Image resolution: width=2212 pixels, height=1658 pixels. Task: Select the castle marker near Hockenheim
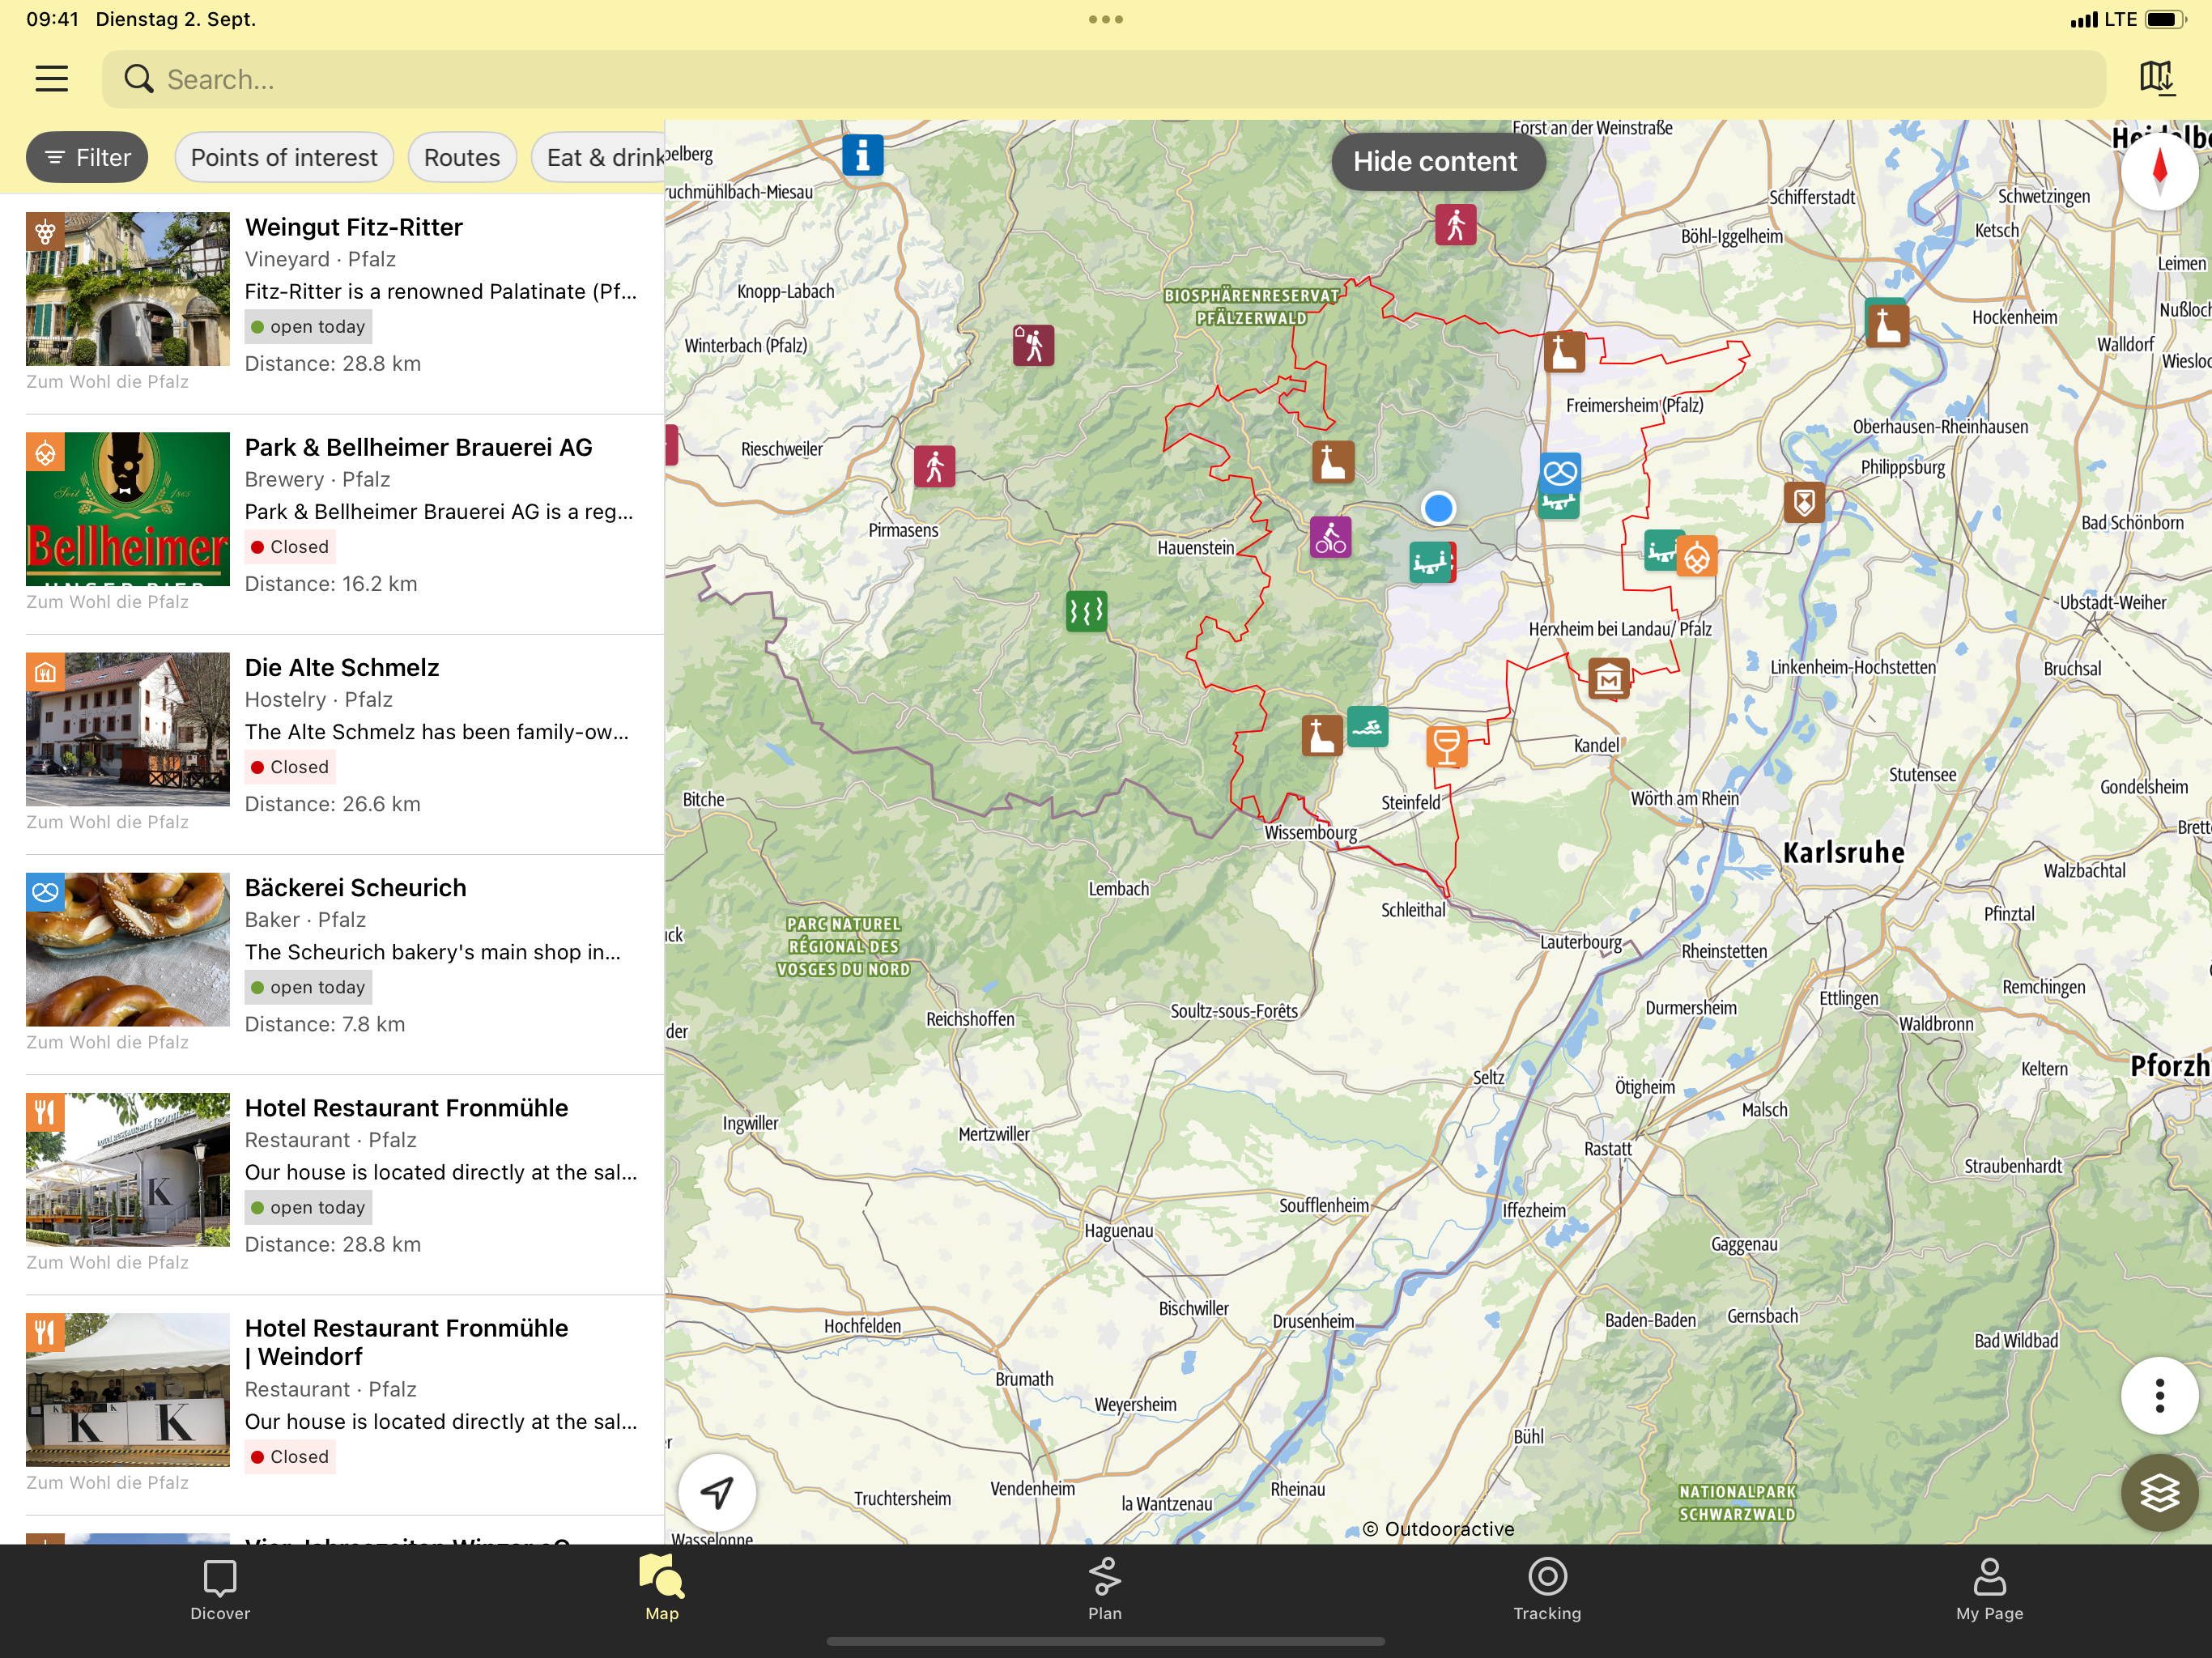(x=1887, y=326)
